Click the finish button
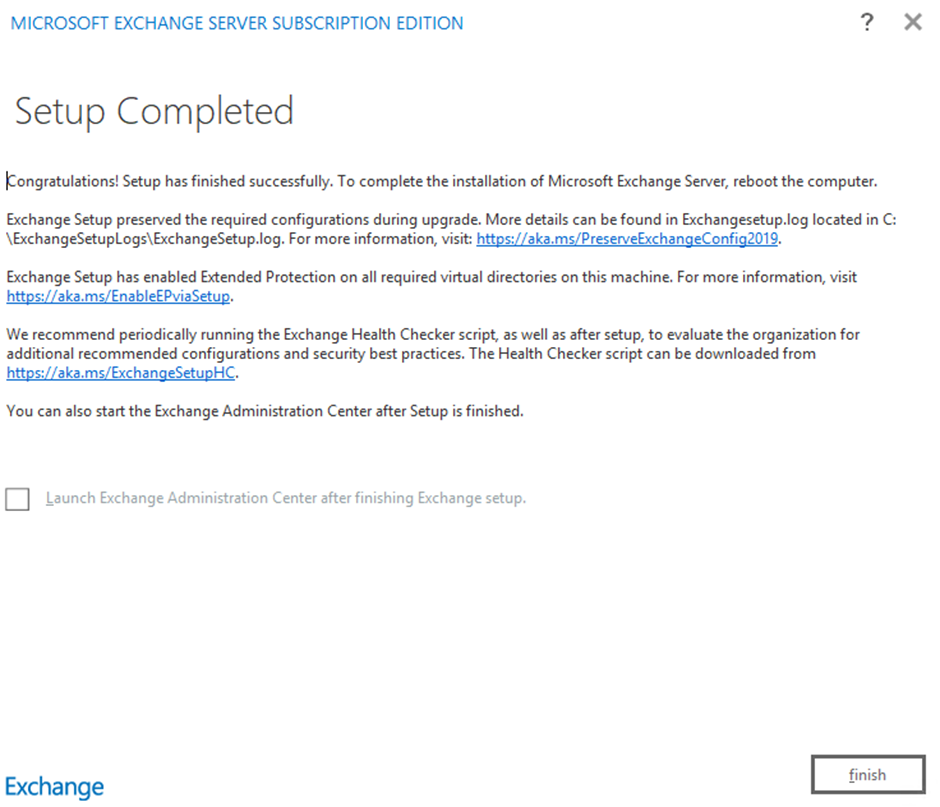Image resolution: width=940 pixels, height=807 pixels. tap(868, 775)
